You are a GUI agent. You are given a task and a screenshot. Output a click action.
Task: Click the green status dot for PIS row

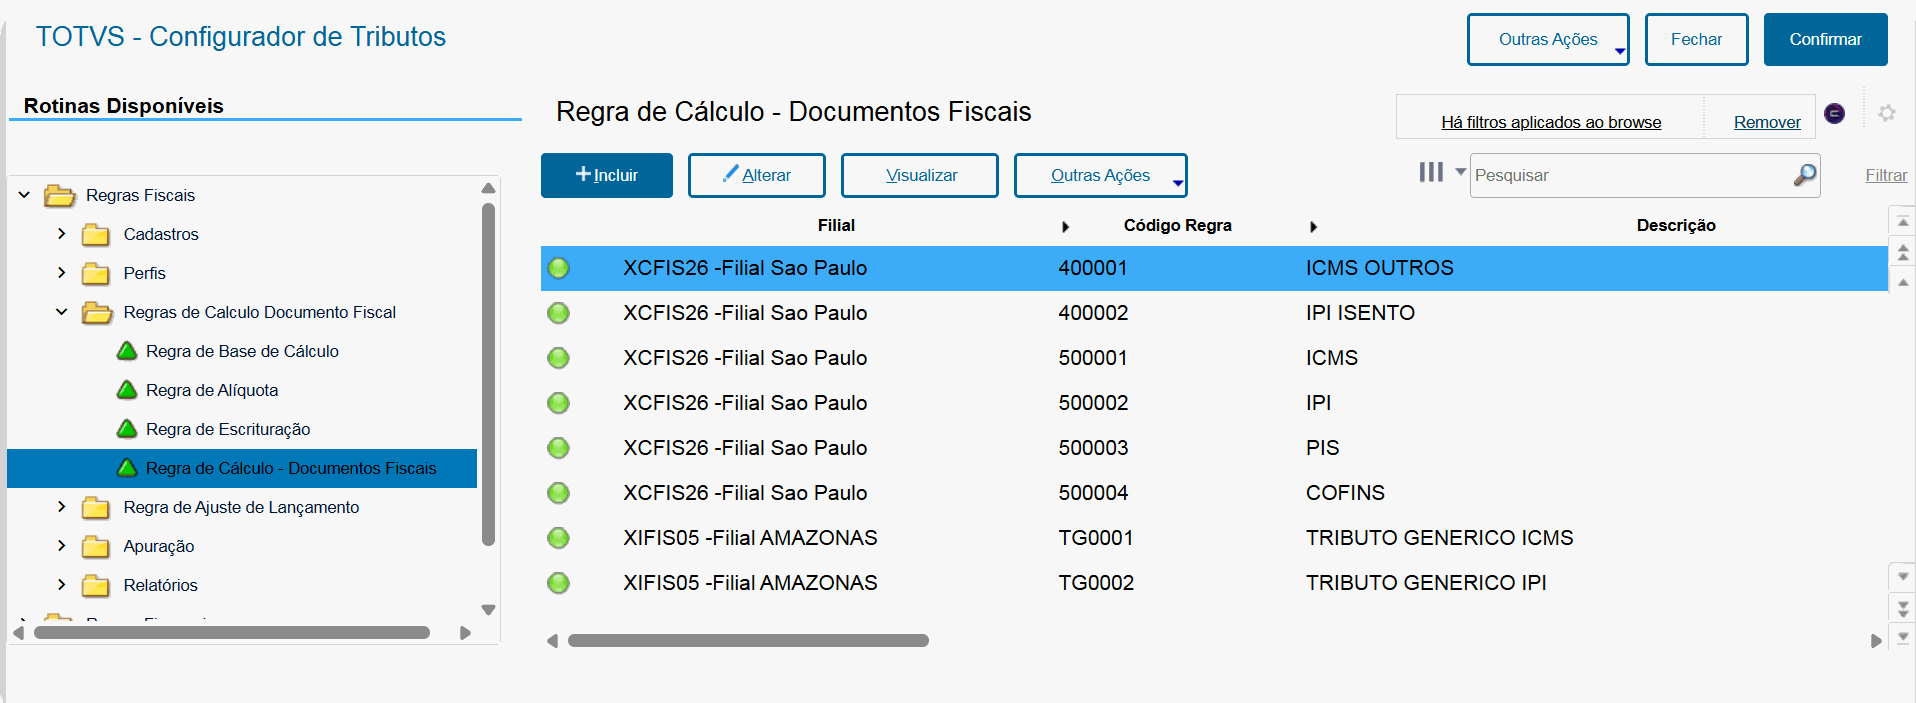point(558,448)
